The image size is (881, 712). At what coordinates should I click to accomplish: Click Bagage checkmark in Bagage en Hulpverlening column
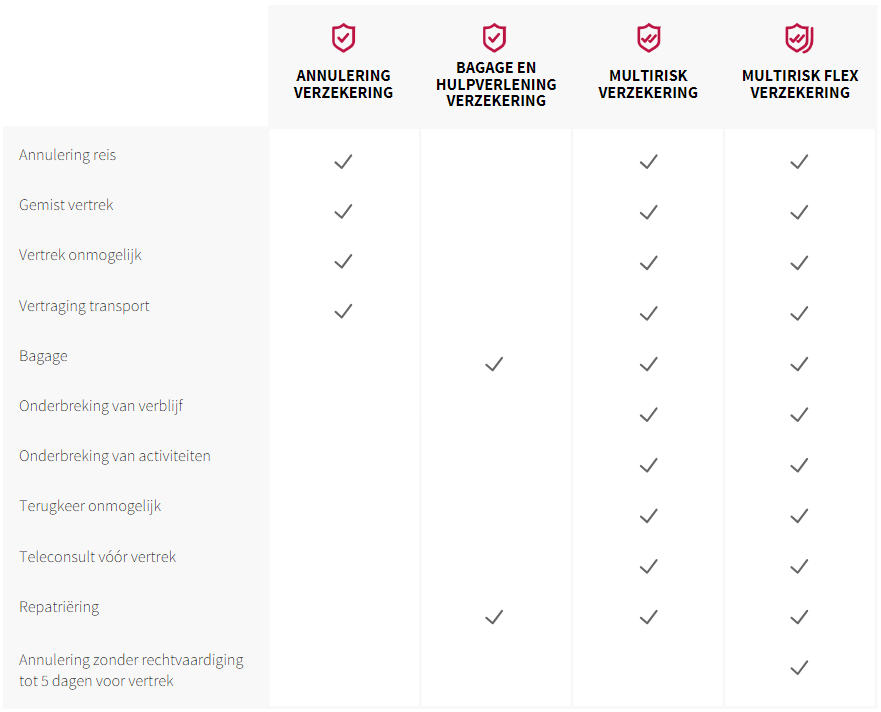493,364
